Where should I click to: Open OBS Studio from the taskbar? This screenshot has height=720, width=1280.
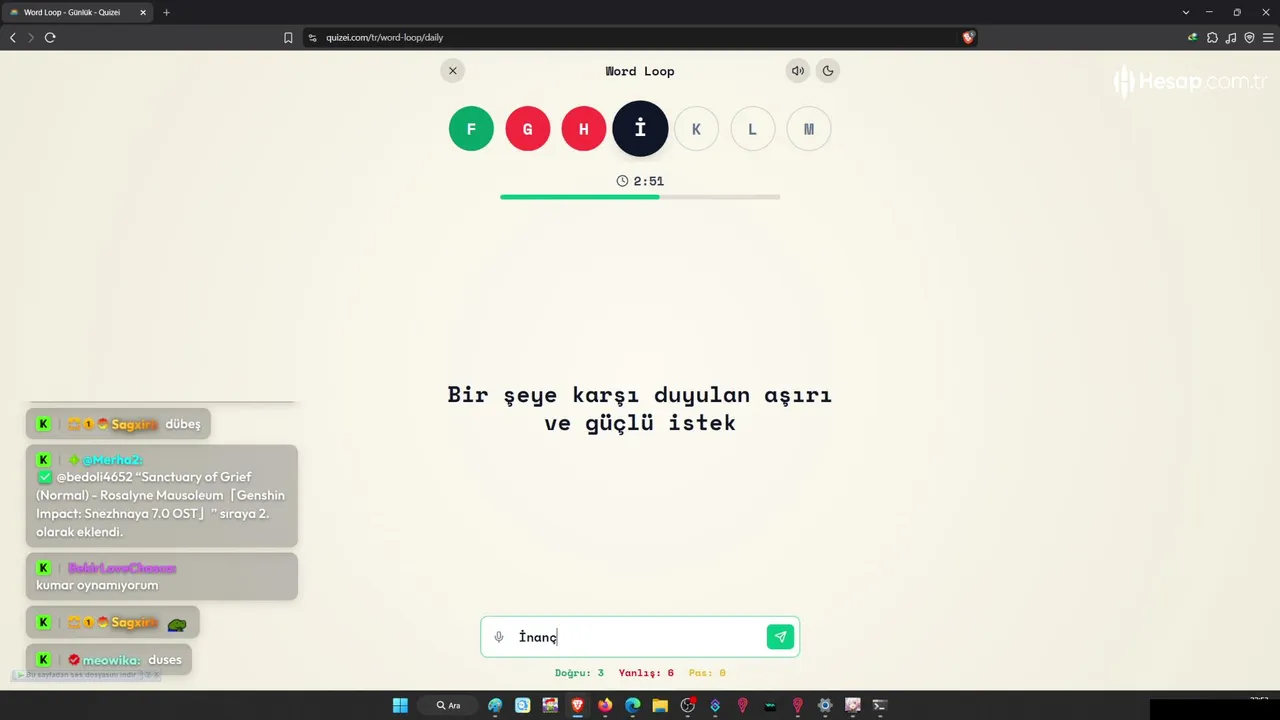click(687, 705)
